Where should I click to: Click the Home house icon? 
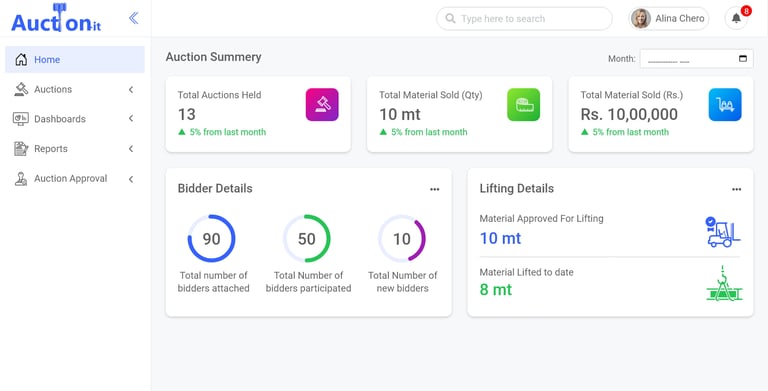[x=21, y=60]
